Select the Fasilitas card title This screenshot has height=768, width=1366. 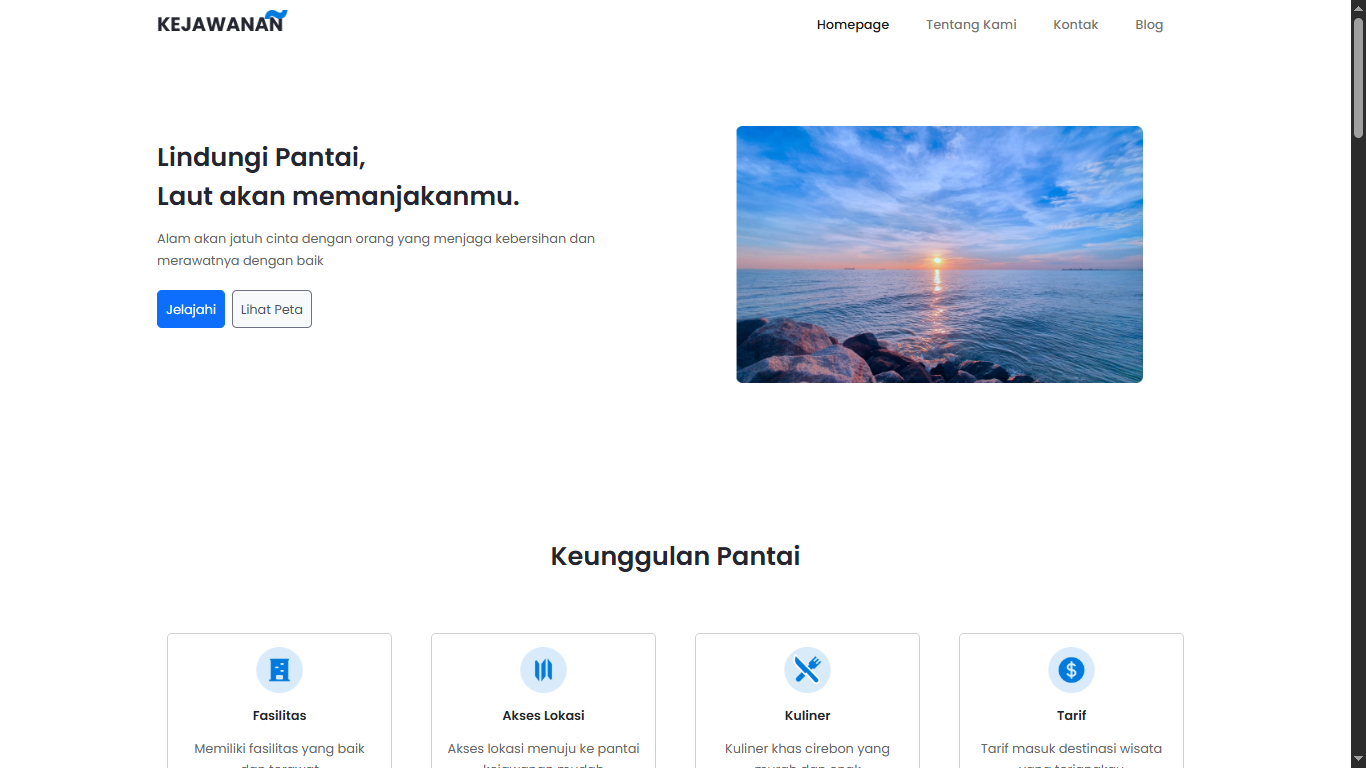(279, 716)
